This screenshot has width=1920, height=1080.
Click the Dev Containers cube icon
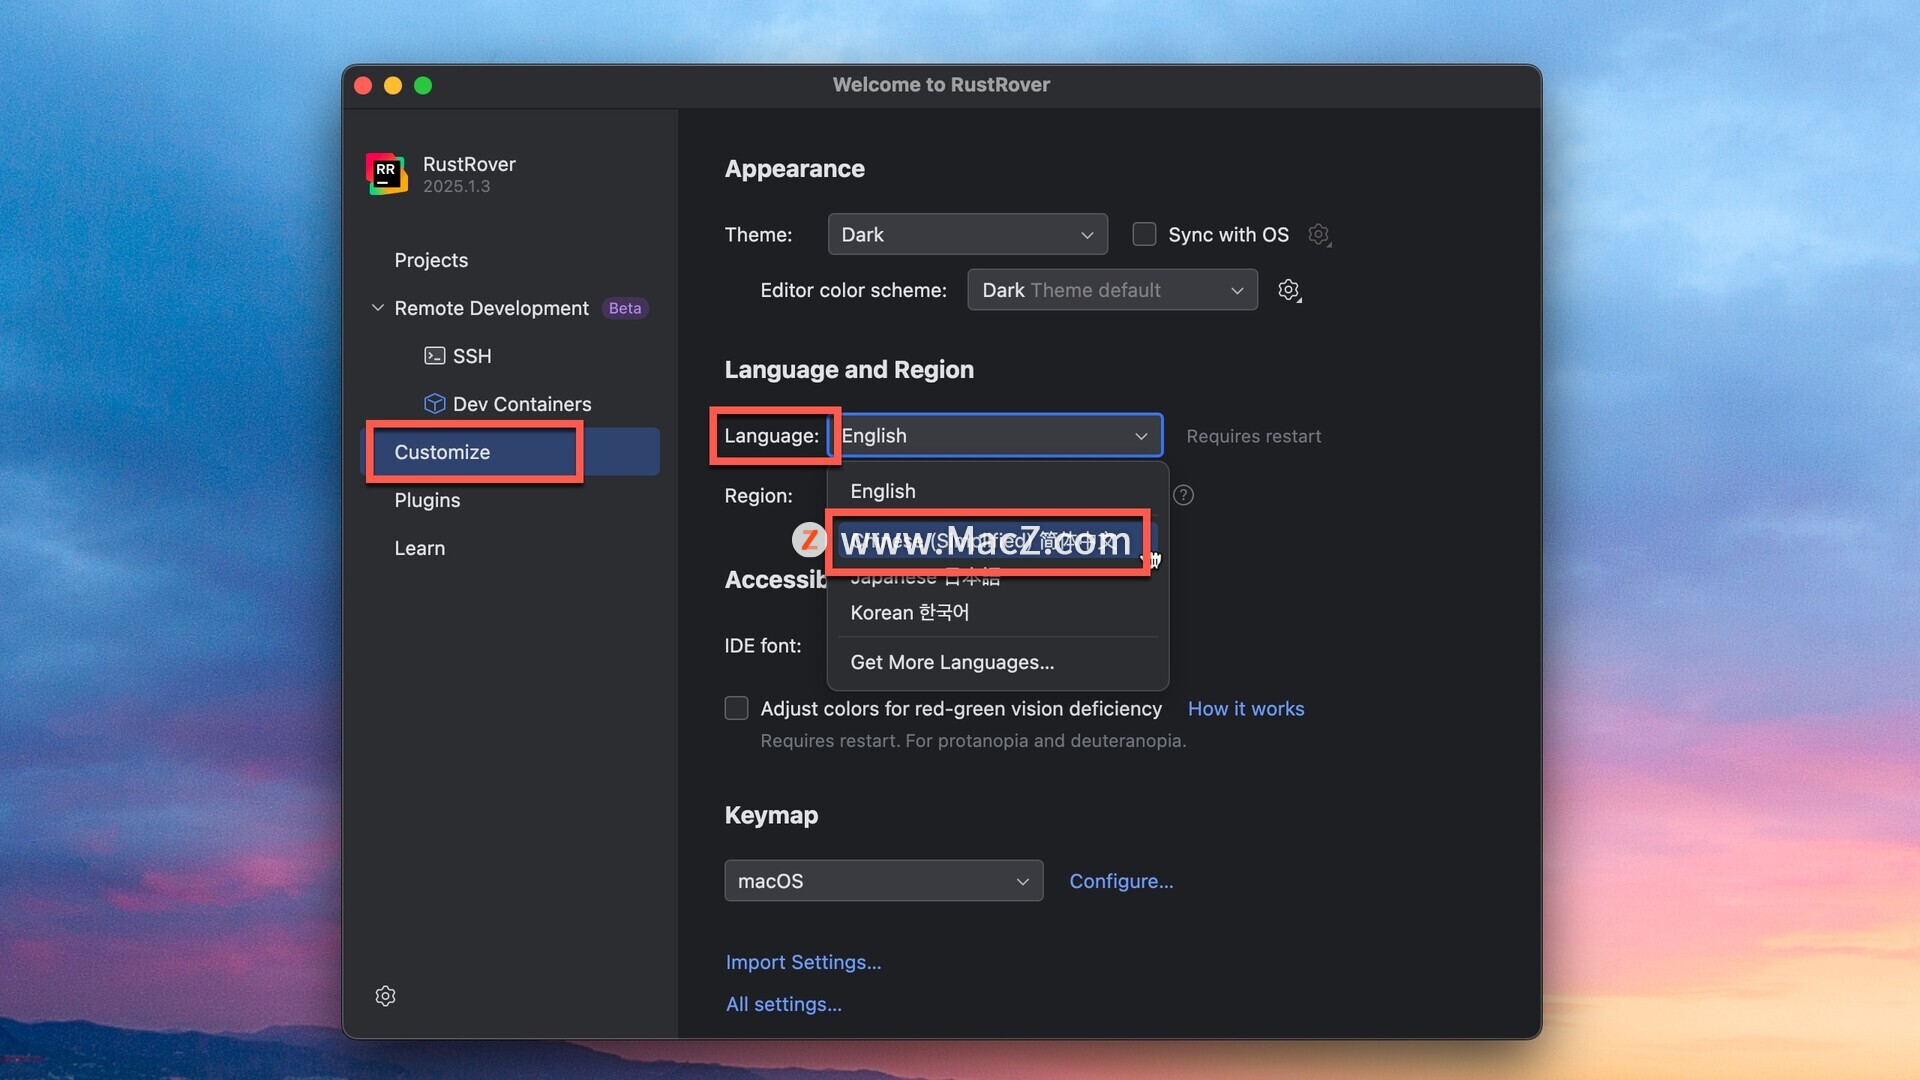coord(434,404)
